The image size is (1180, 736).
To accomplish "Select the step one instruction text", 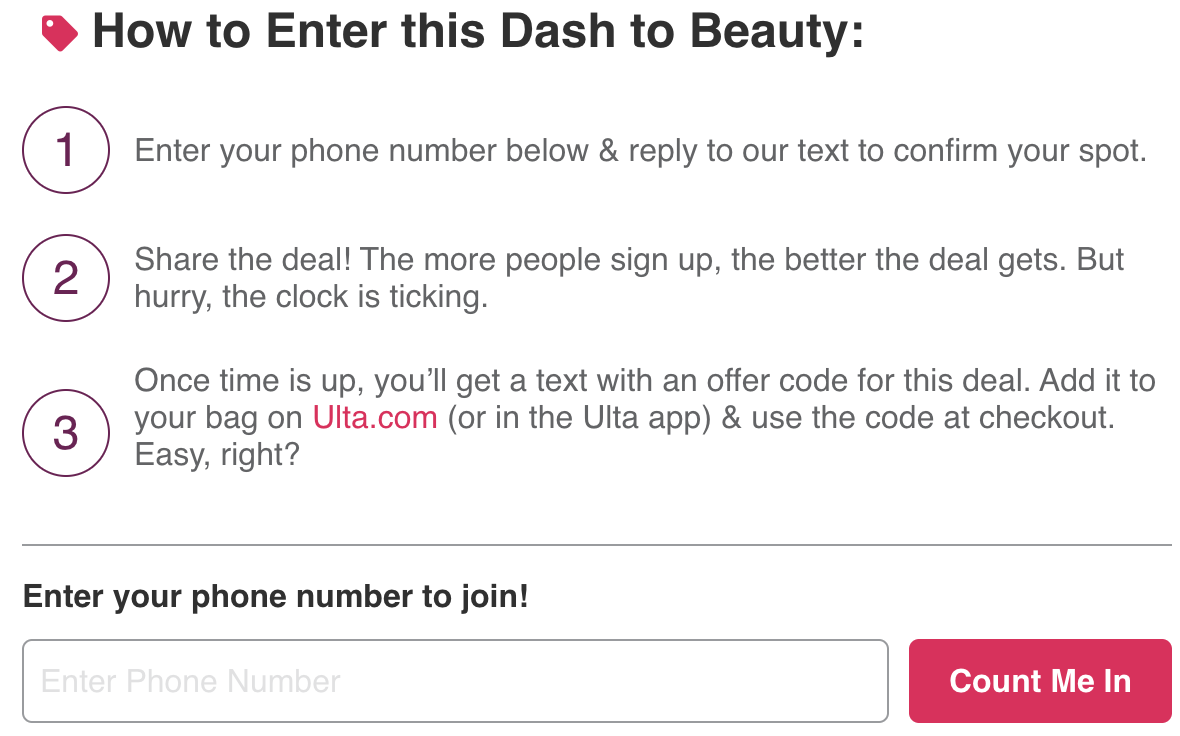I will 640,151.
